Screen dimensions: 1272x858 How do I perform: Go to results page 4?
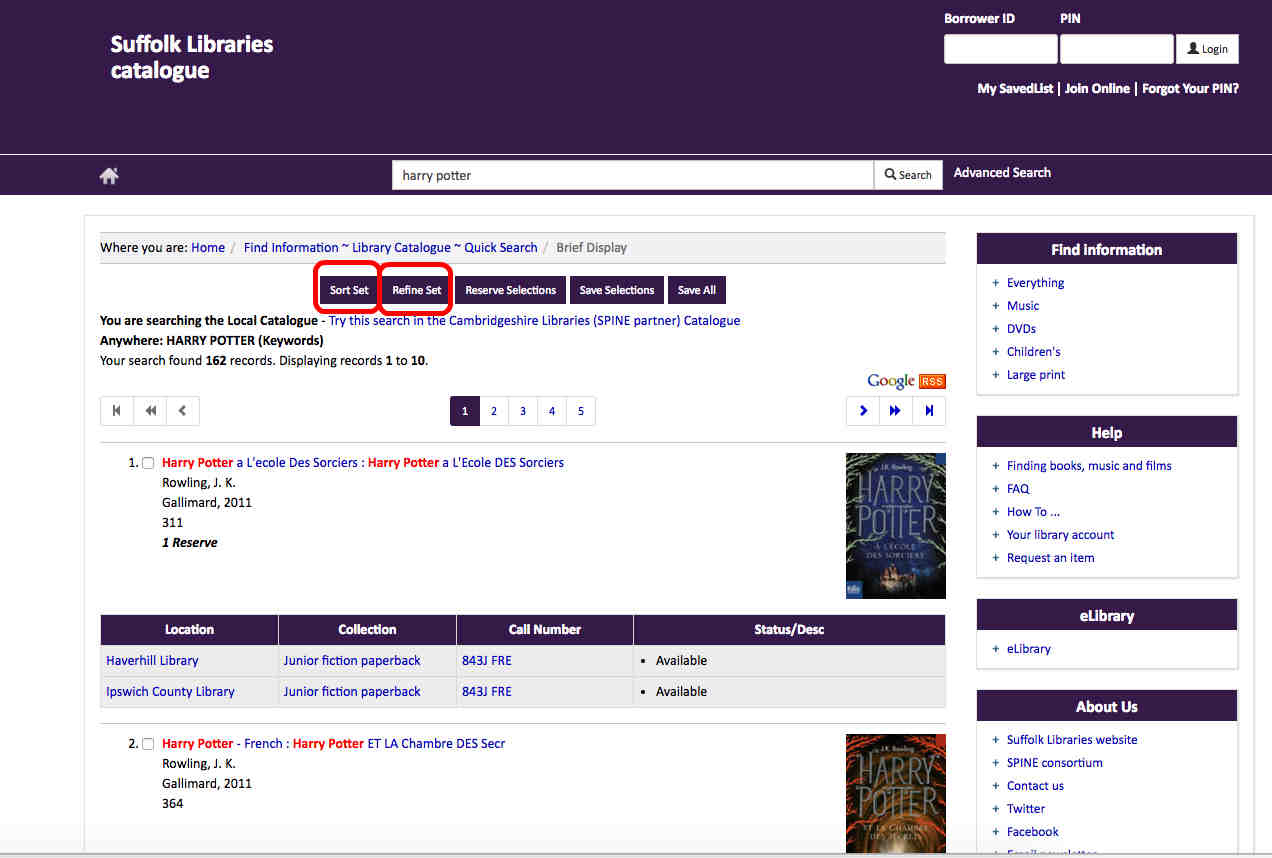(x=552, y=411)
